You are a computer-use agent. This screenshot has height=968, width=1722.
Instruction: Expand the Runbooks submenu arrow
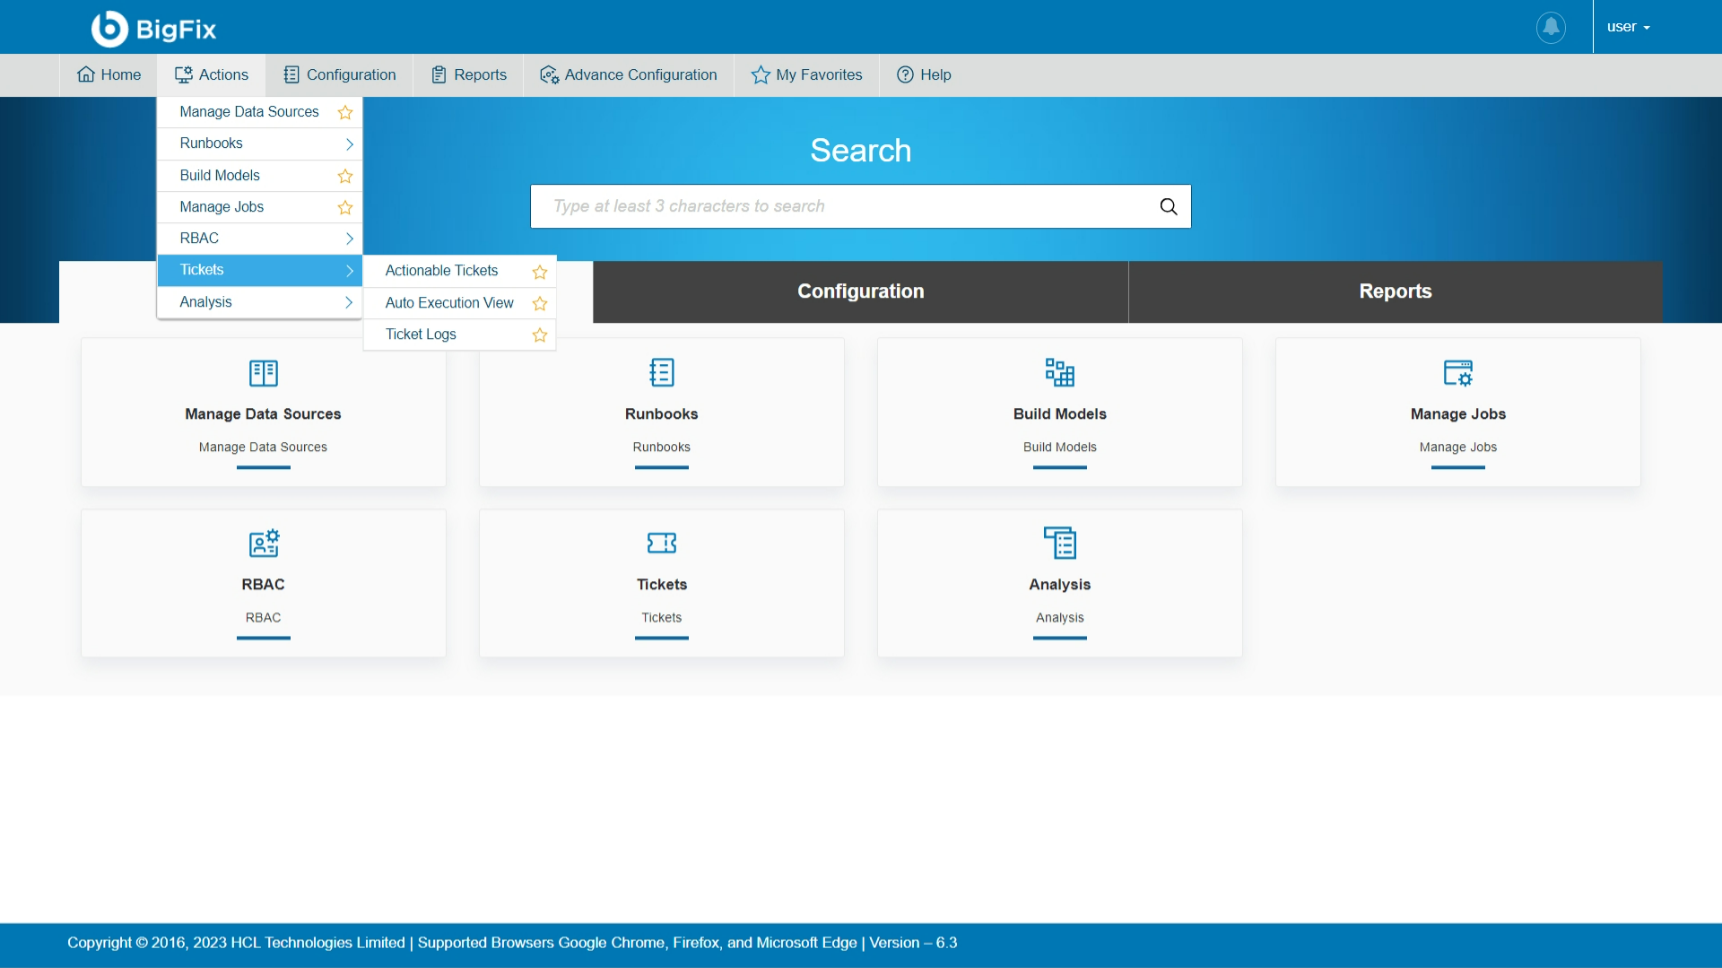pyautogui.click(x=349, y=144)
